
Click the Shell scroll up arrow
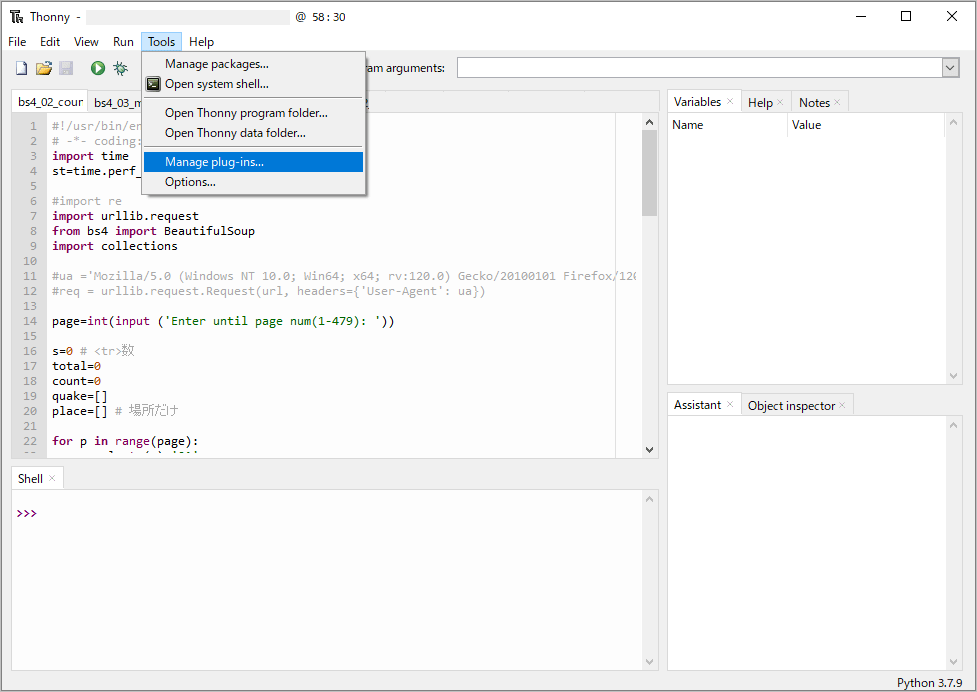(x=649, y=499)
